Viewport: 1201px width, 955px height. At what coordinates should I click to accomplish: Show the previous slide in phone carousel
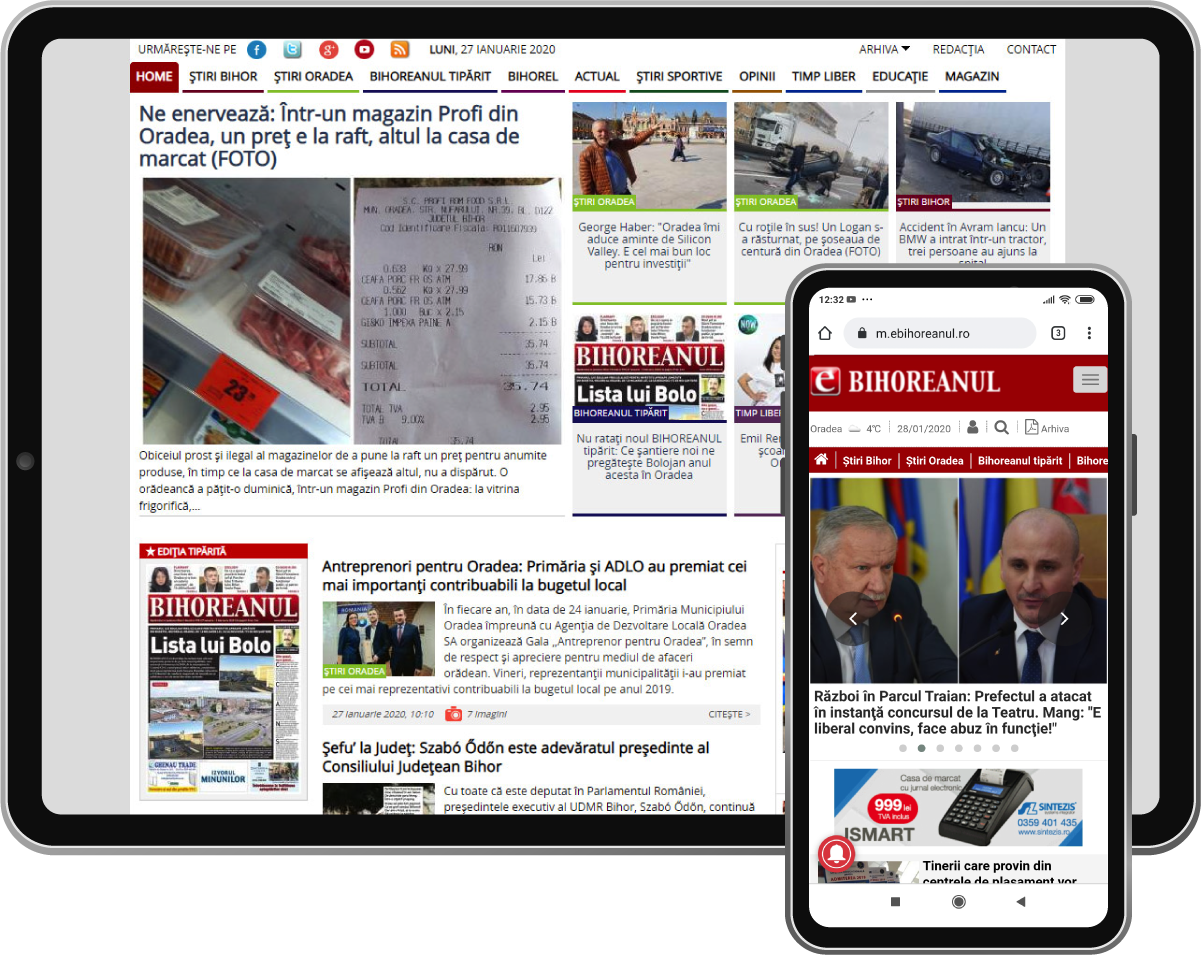(853, 619)
